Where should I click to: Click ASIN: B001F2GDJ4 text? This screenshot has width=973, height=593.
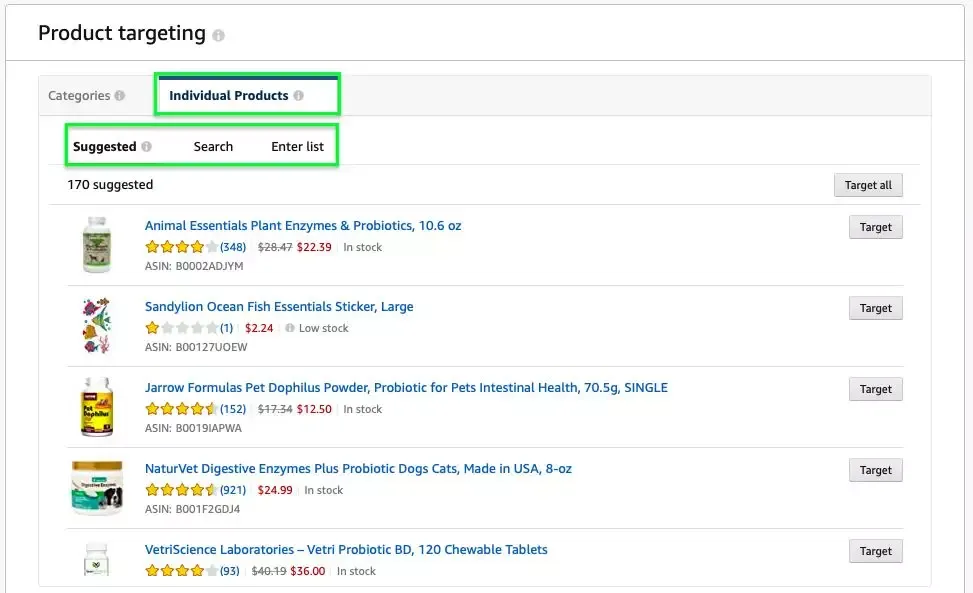(192, 509)
